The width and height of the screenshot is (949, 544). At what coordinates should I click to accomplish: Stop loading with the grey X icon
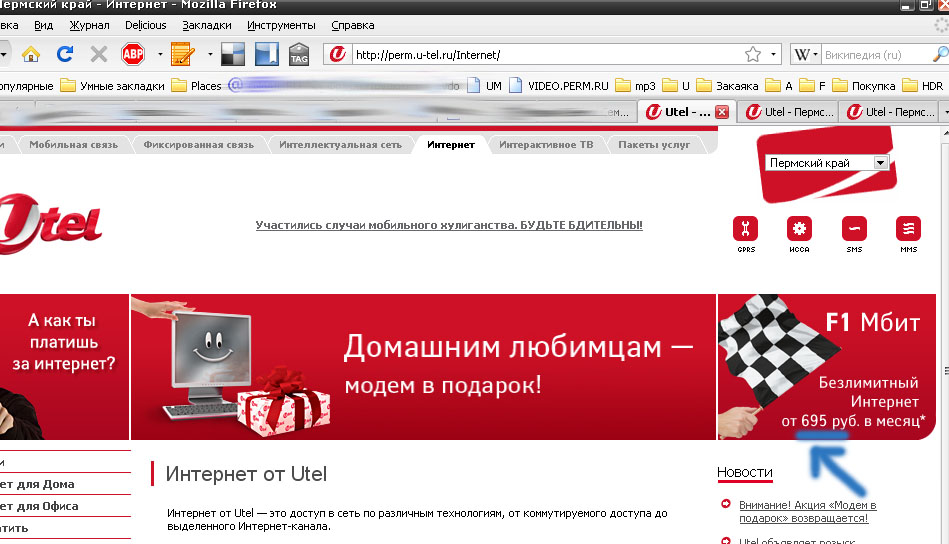pos(99,54)
